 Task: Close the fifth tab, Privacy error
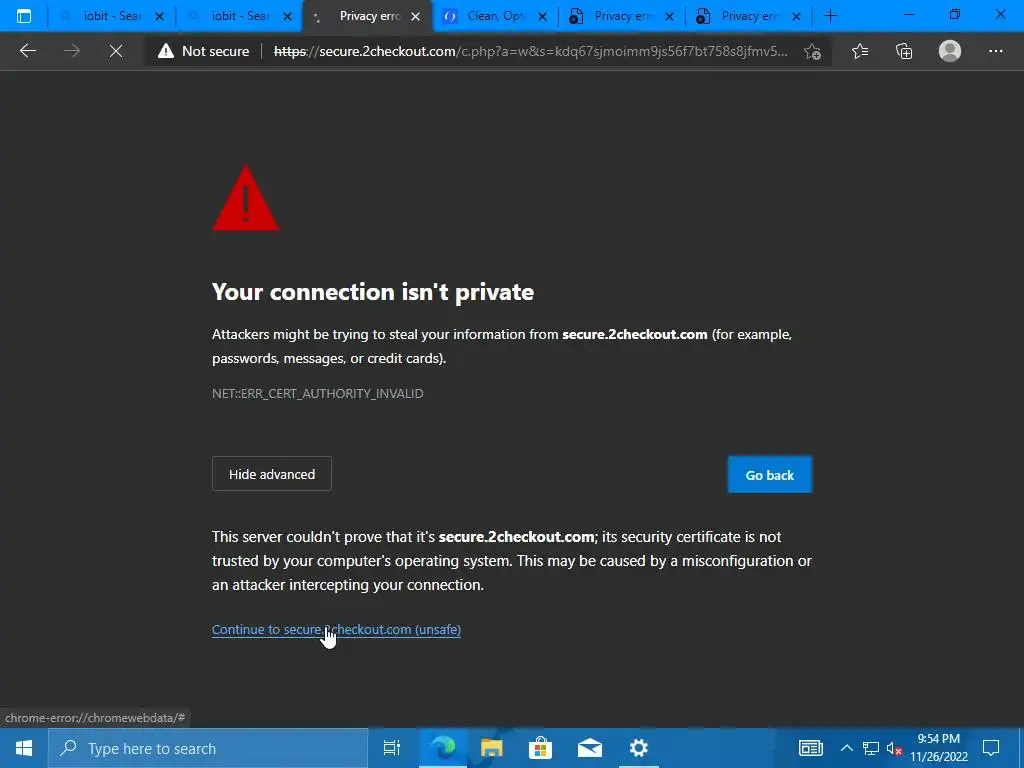coord(669,17)
